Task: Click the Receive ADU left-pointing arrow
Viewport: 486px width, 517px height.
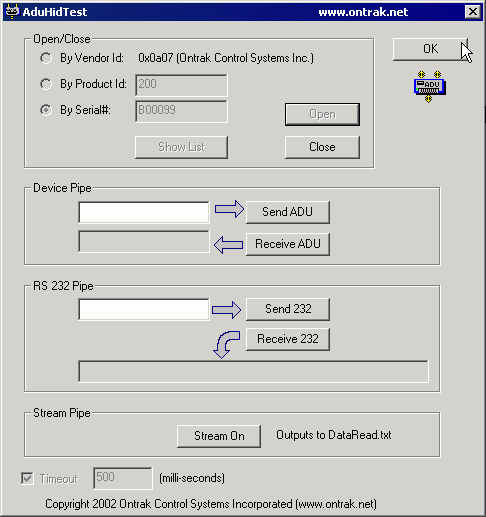Action: click(228, 245)
